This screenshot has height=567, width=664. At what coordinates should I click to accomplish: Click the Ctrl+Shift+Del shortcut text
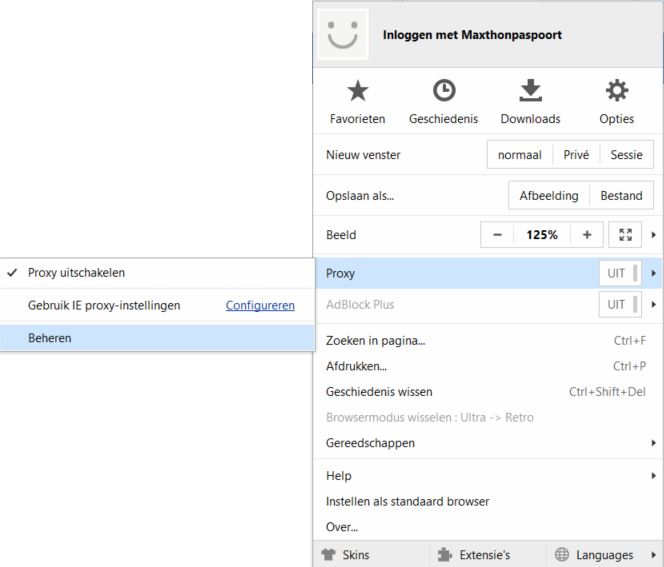click(x=607, y=392)
